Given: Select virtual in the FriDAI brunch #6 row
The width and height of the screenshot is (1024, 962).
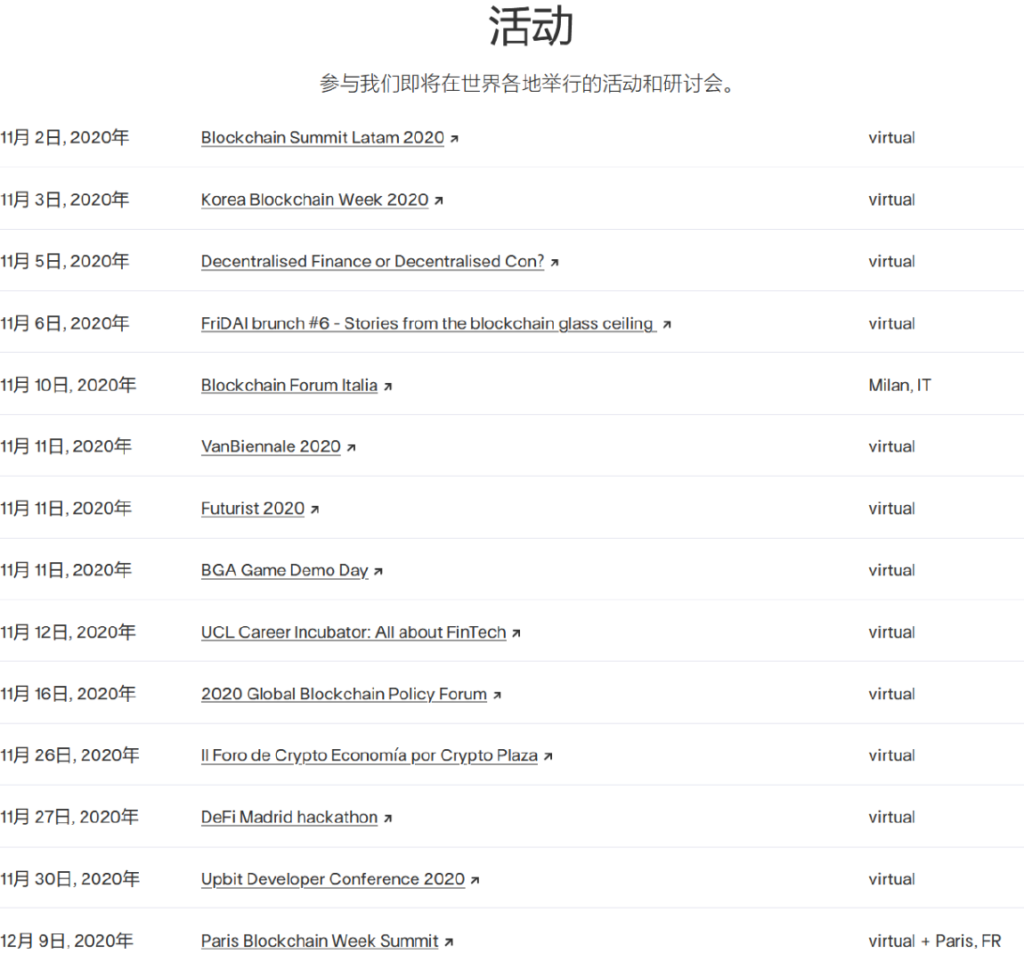Looking at the screenshot, I should [891, 323].
